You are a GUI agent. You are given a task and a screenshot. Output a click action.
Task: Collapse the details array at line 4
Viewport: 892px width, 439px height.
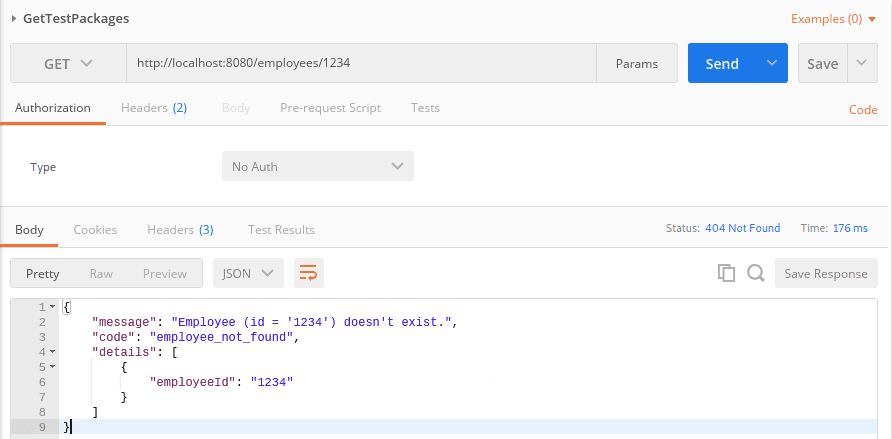coord(52,352)
